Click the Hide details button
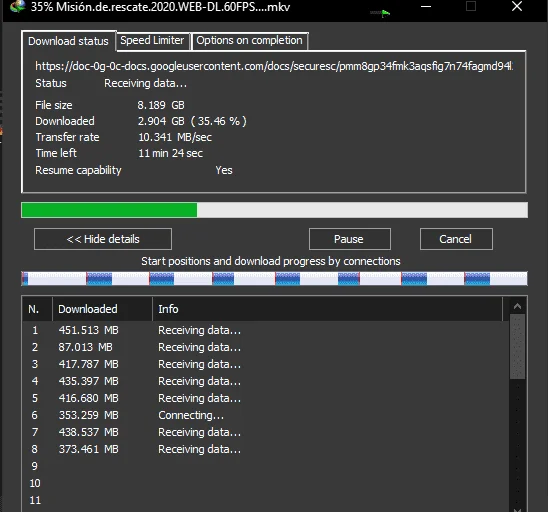Viewport: 548px width, 512px height. click(x=103, y=239)
